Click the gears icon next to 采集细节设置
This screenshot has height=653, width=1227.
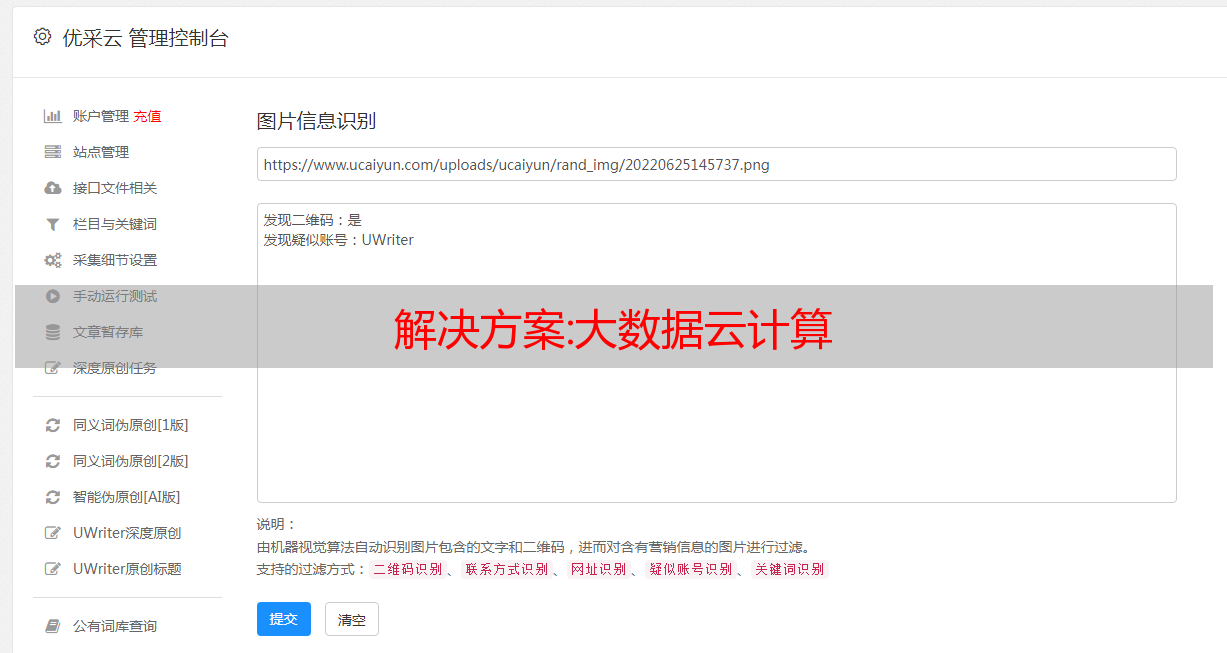click(x=53, y=260)
